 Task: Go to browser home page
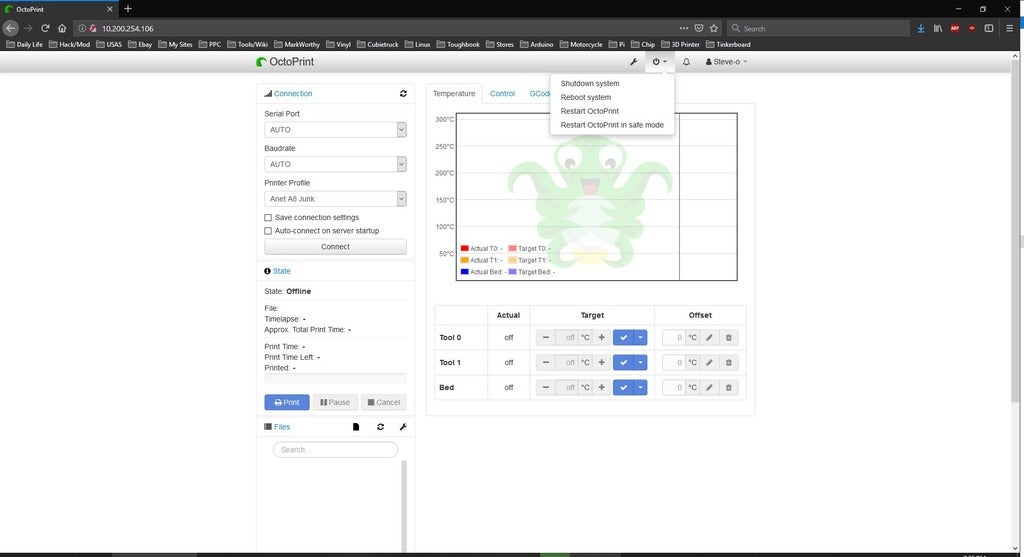(62, 28)
